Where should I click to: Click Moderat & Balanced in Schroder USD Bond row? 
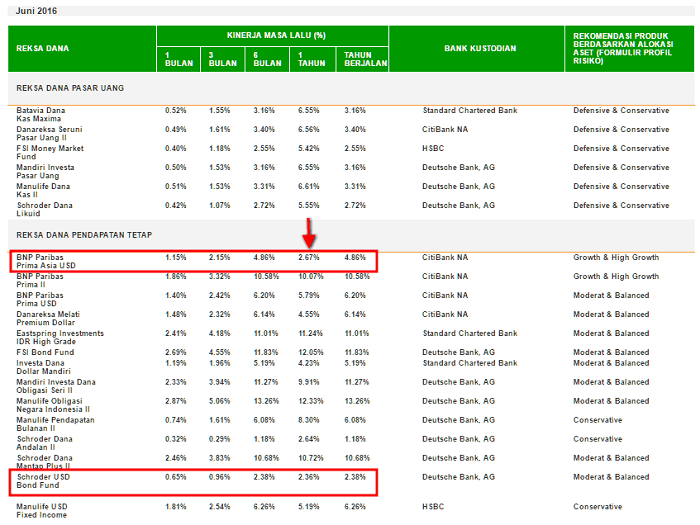(x=611, y=477)
